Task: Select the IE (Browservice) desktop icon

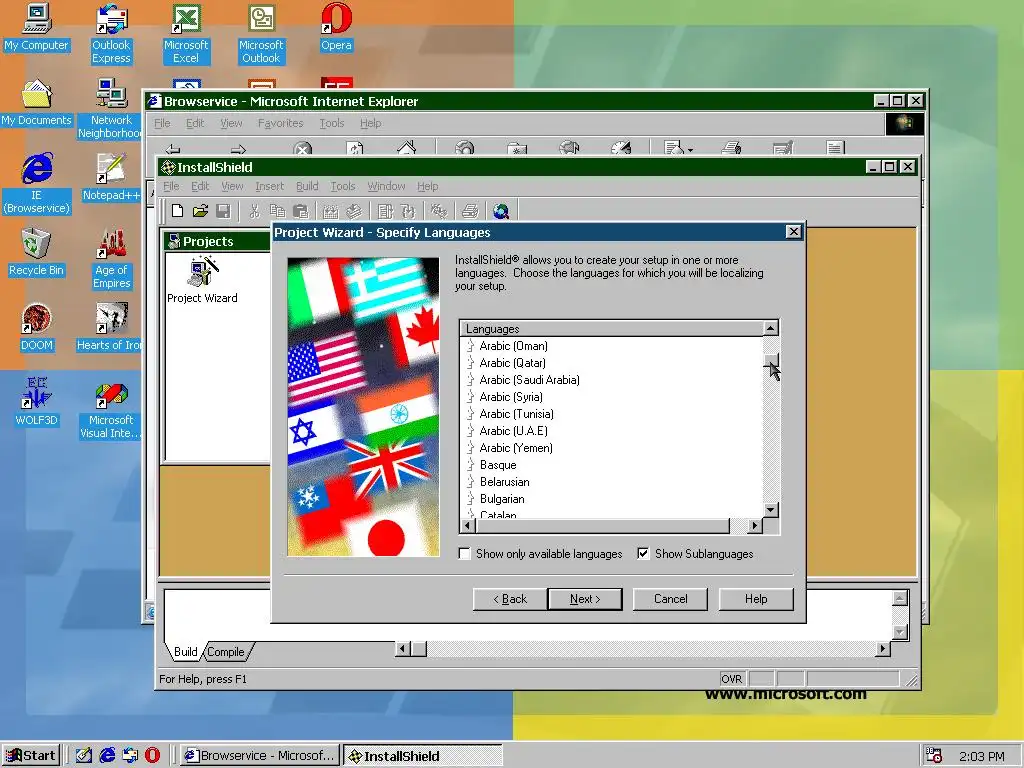Action: [37, 184]
